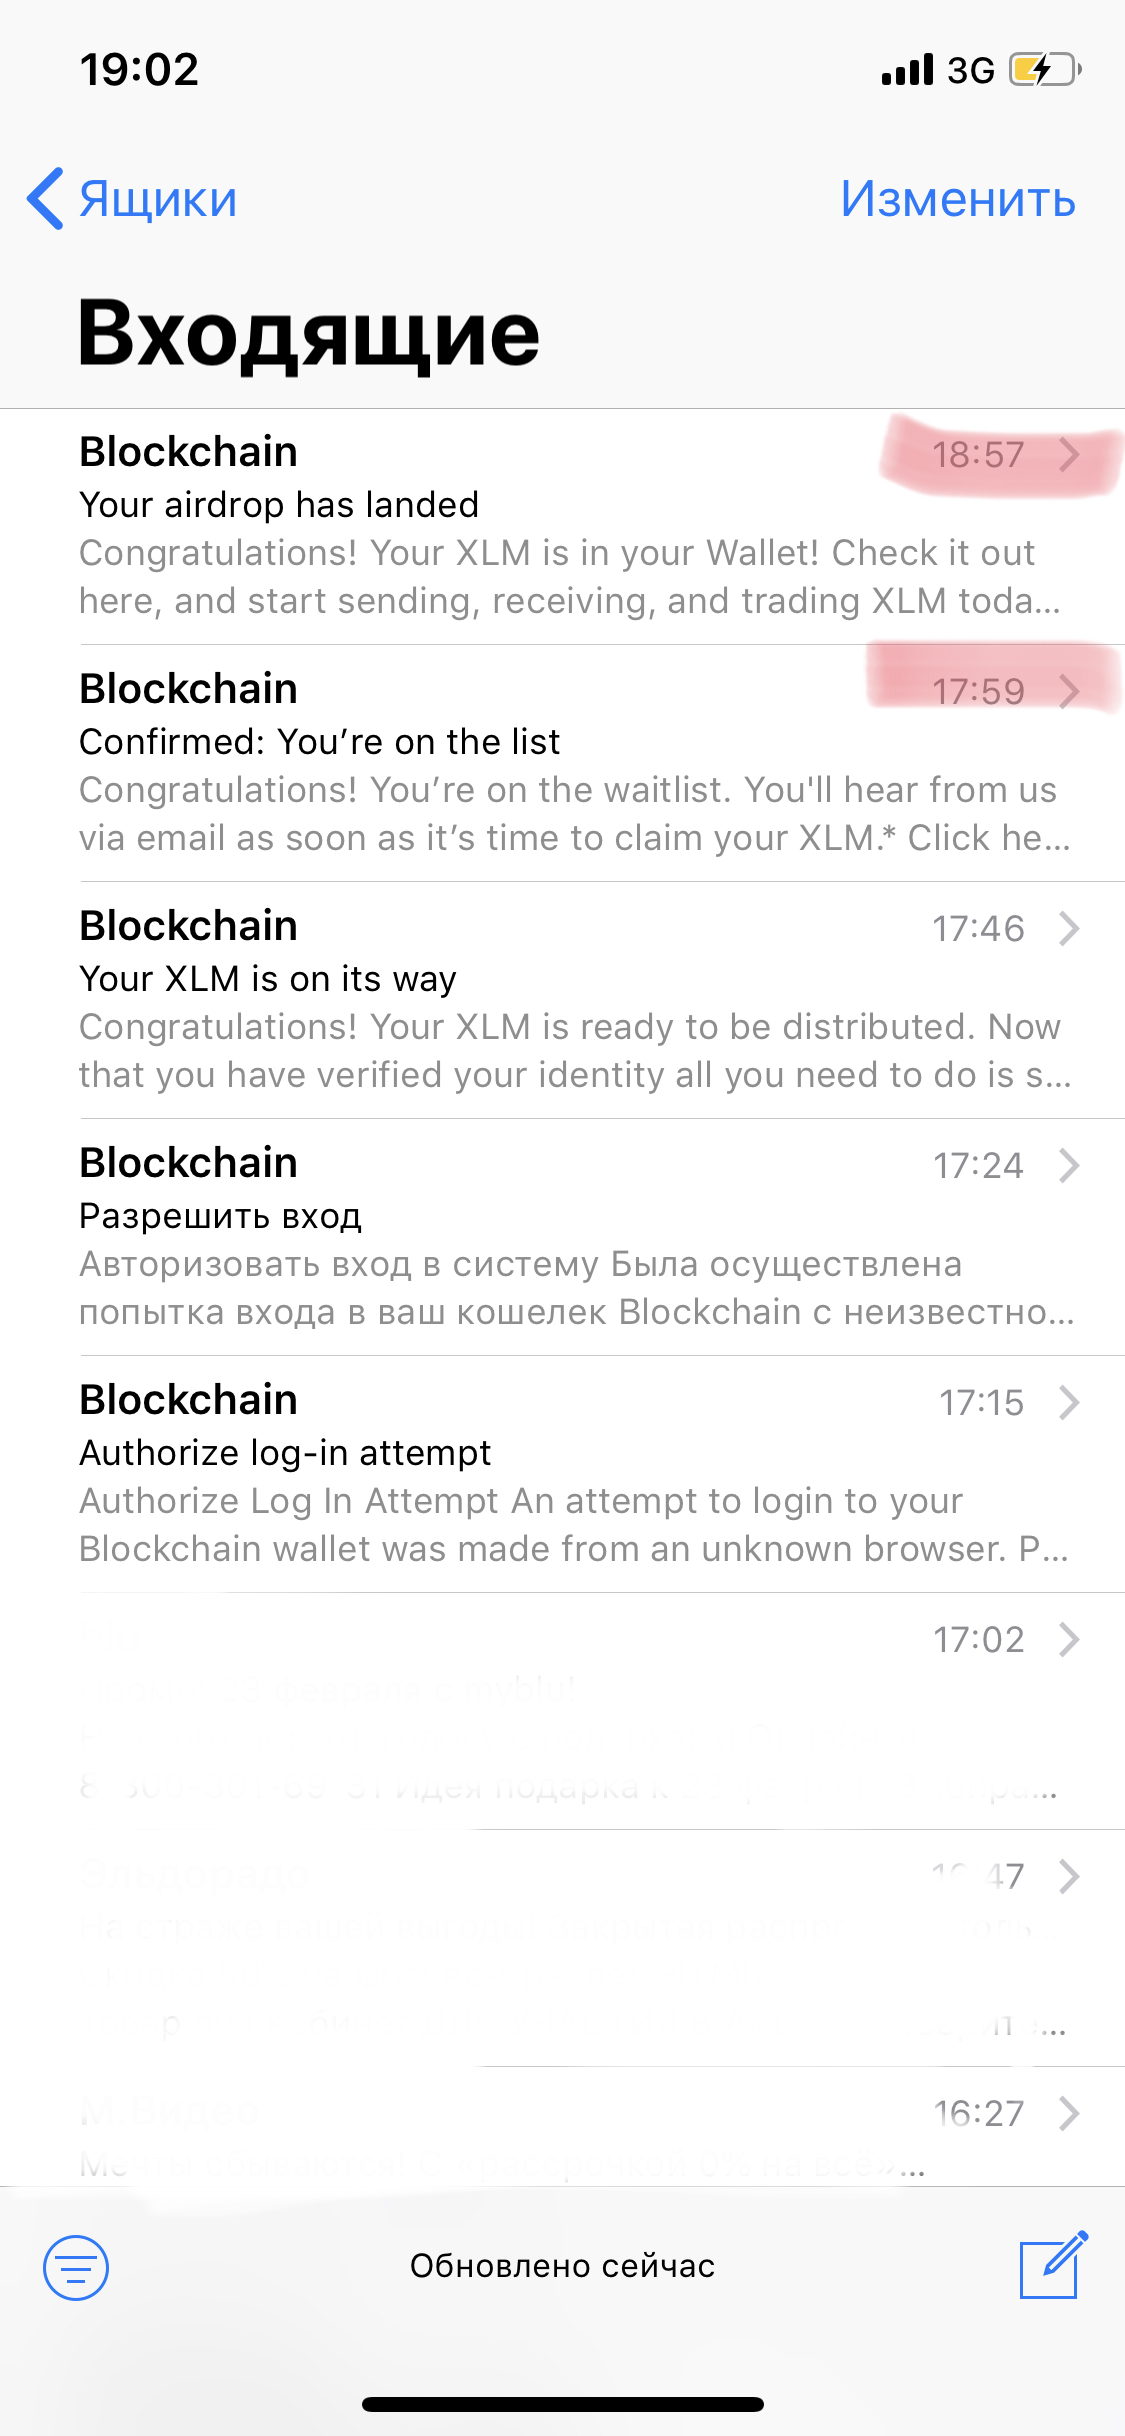
Task: Tap Изменить to edit the inbox
Action: tap(957, 198)
